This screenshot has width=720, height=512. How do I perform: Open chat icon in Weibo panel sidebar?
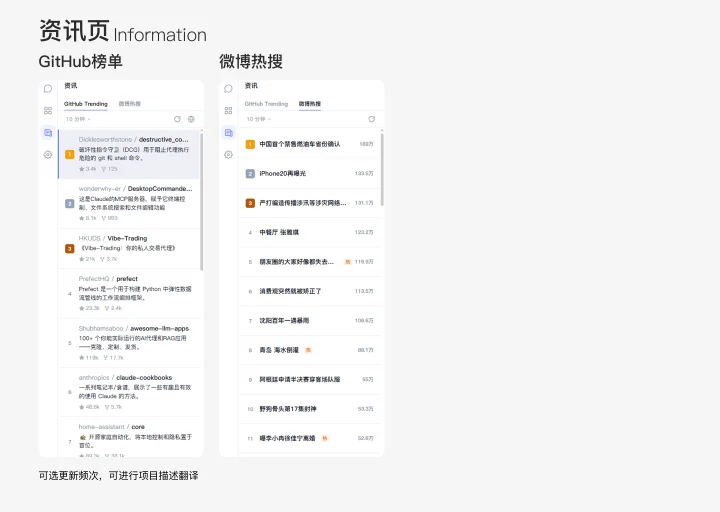click(x=228, y=89)
